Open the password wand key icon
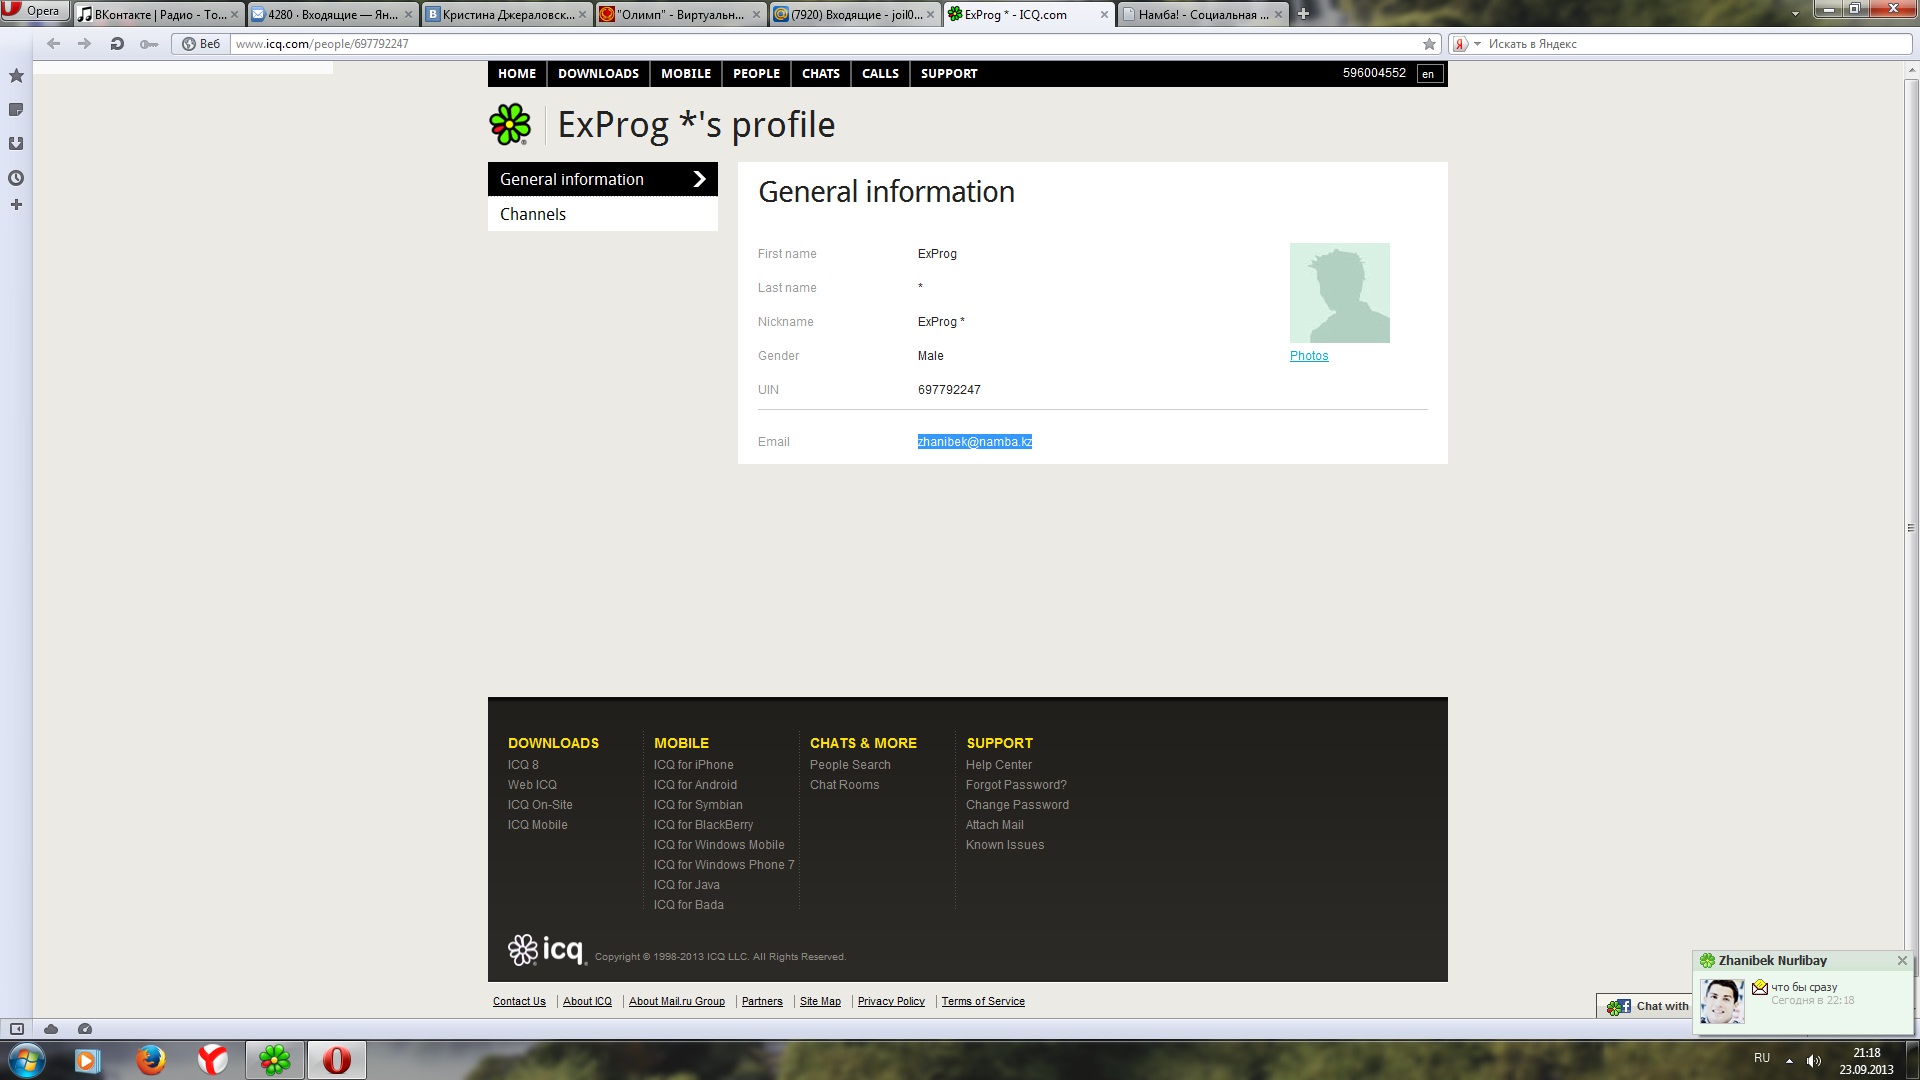 click(x=149, y=44)
